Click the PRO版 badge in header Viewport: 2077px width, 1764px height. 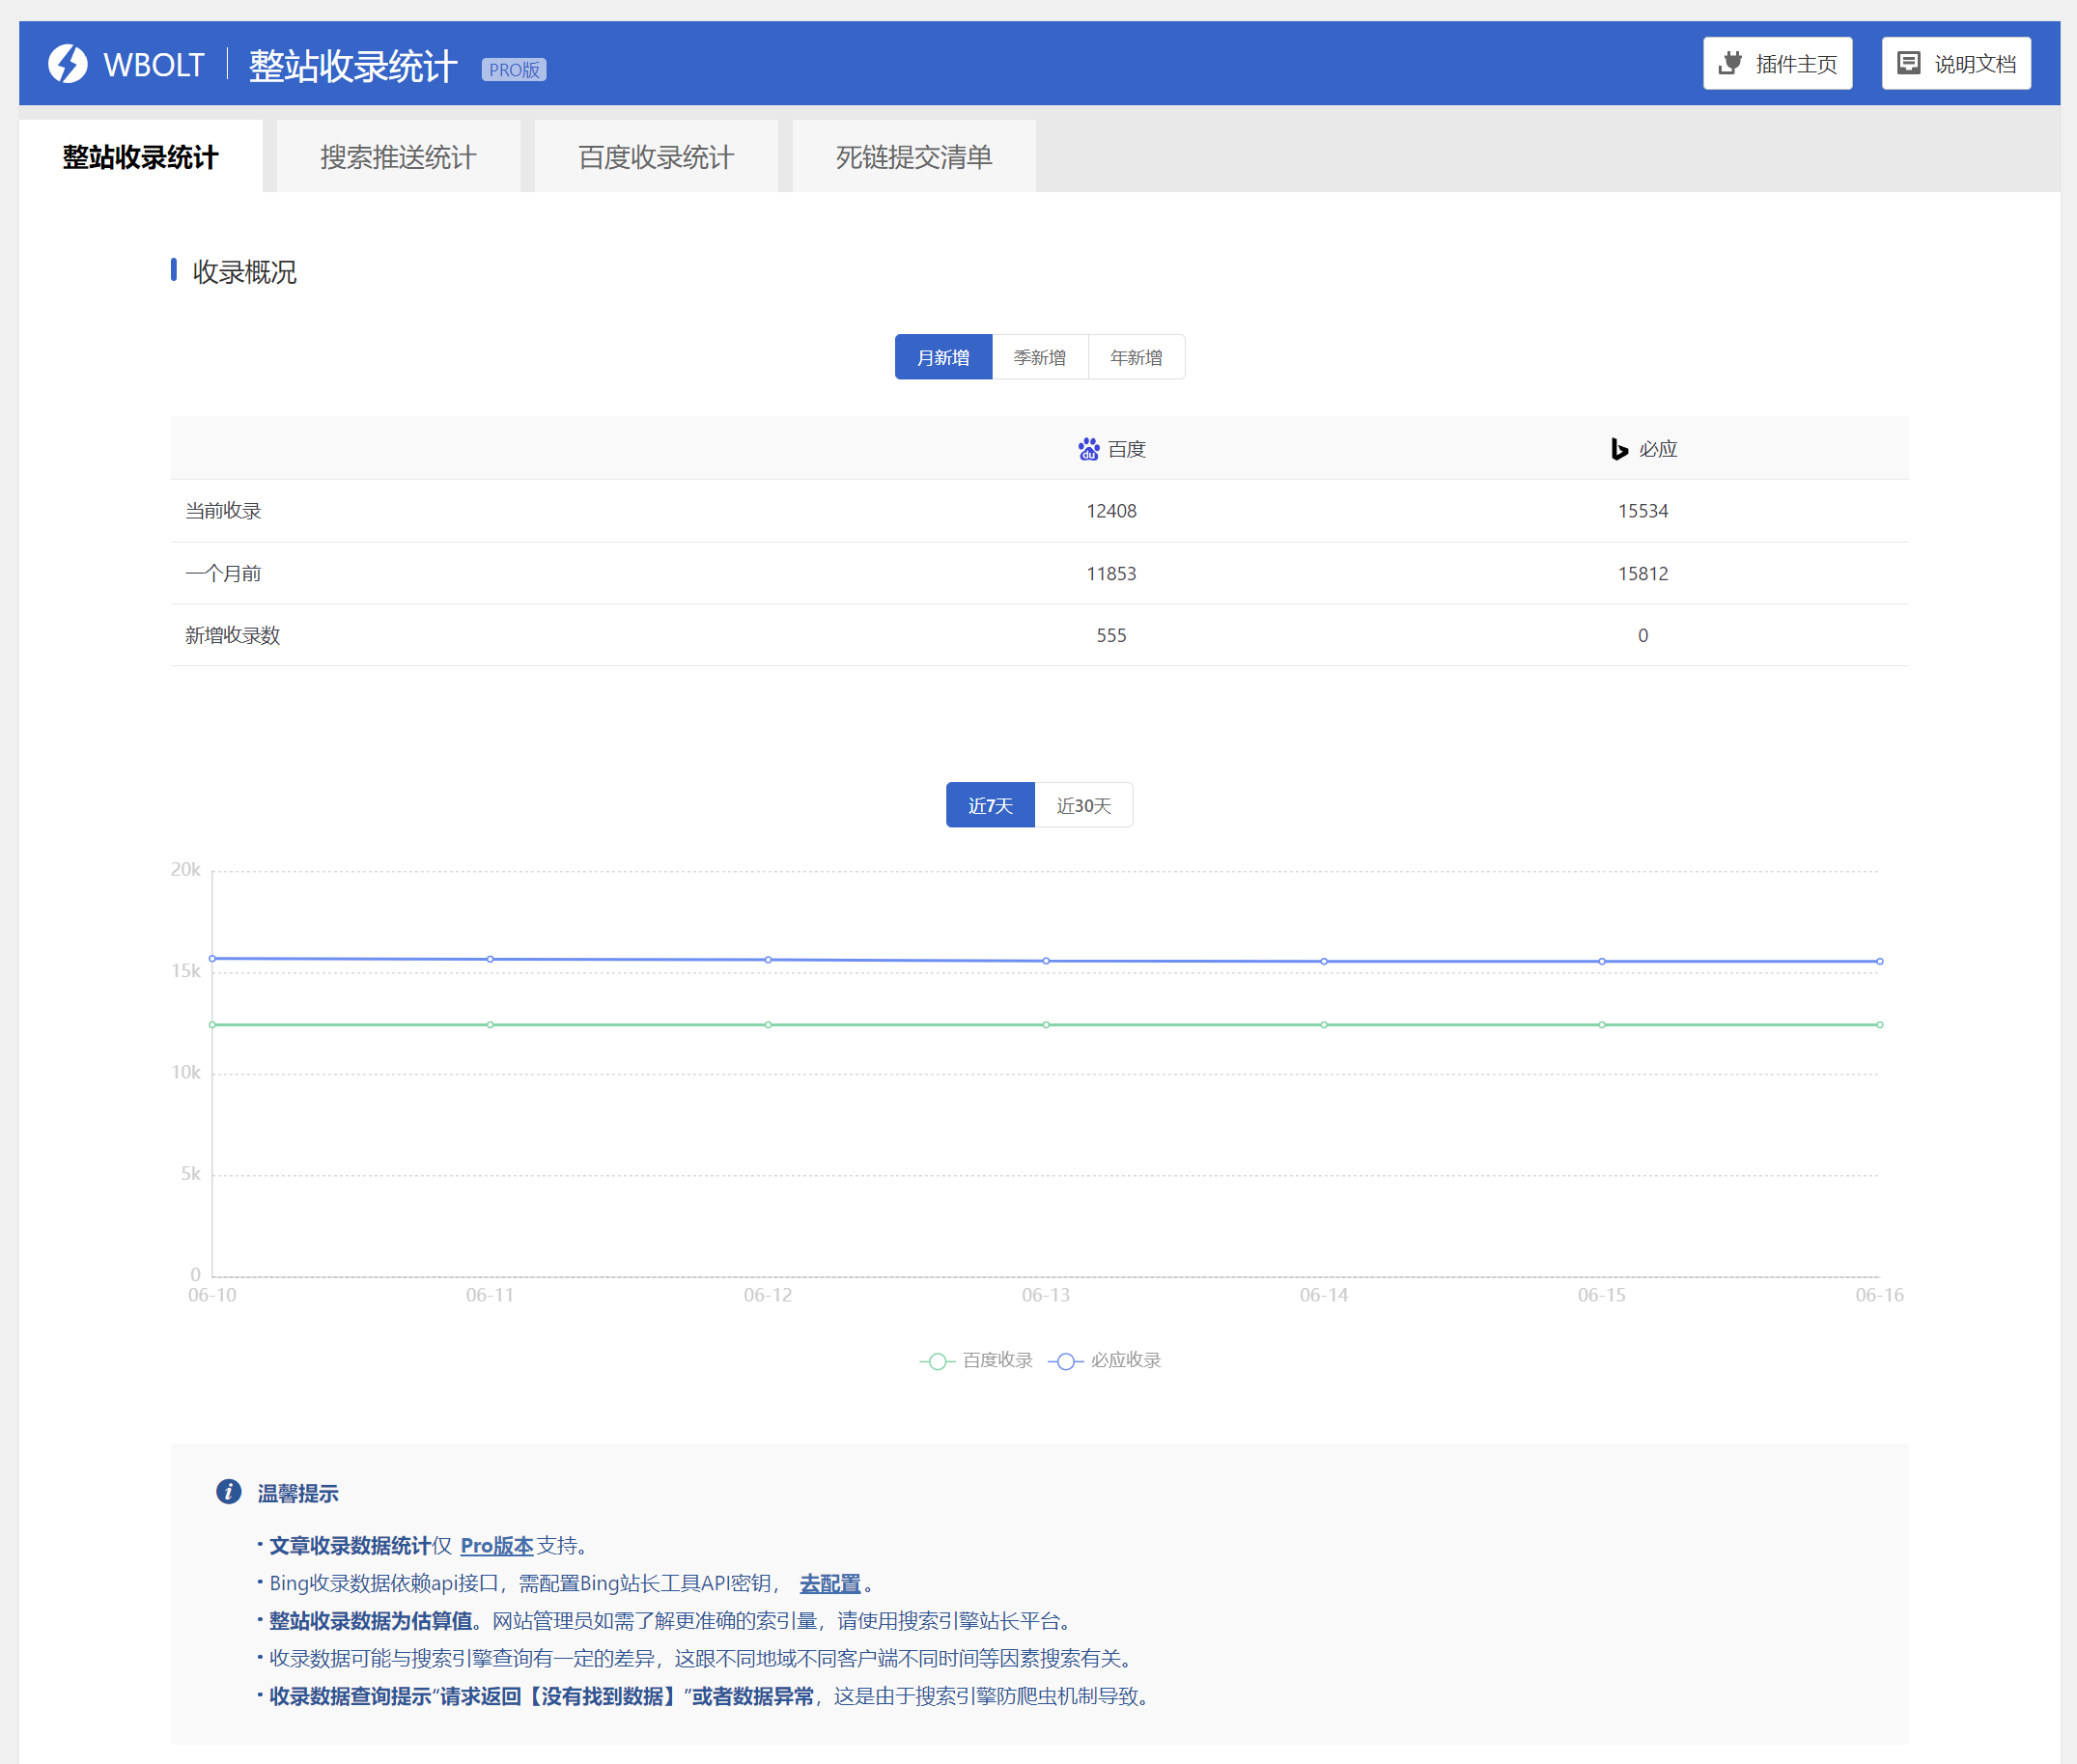(x=513, y=70)
